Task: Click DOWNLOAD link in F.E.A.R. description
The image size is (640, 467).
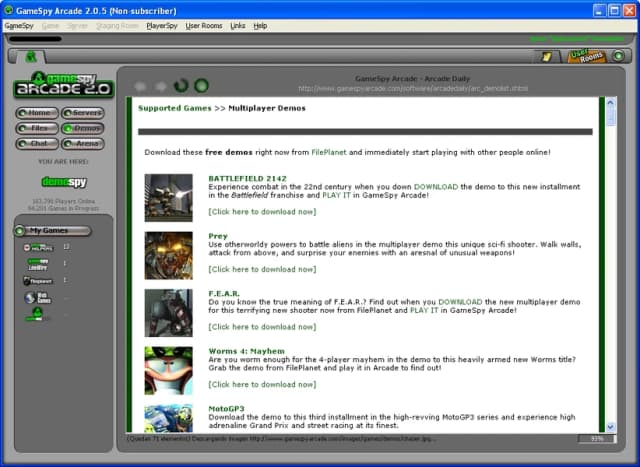Action: pyautogui.click(x=460, y=302)
